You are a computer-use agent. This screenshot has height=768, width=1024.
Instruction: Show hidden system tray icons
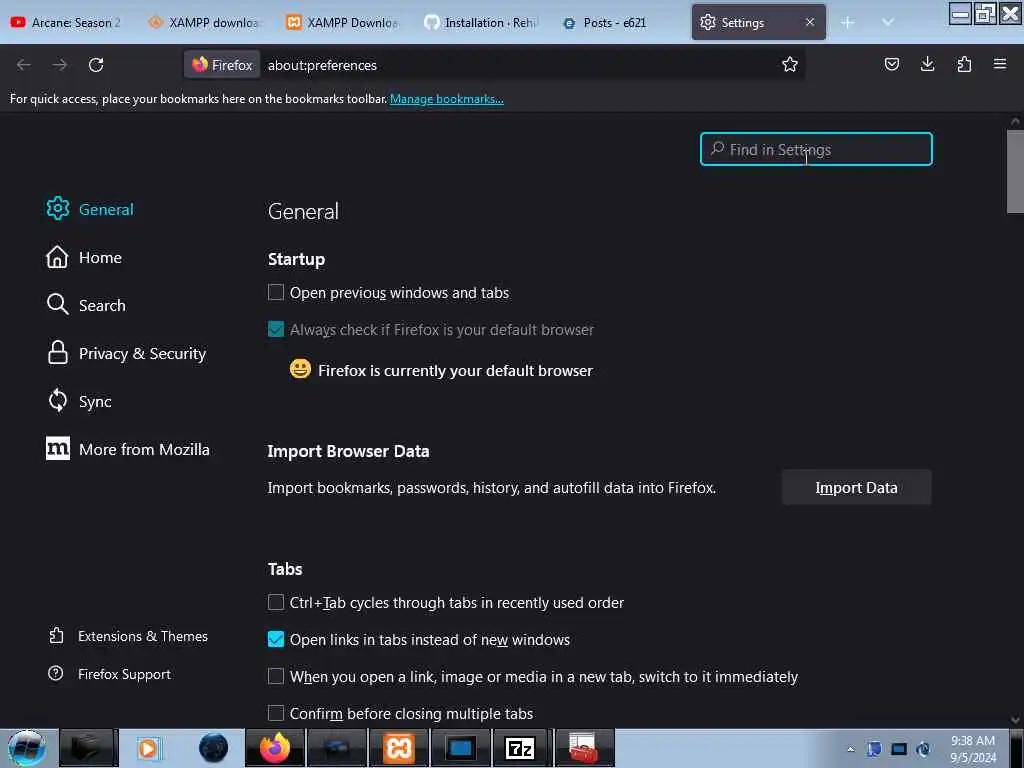tap(850, 749)
